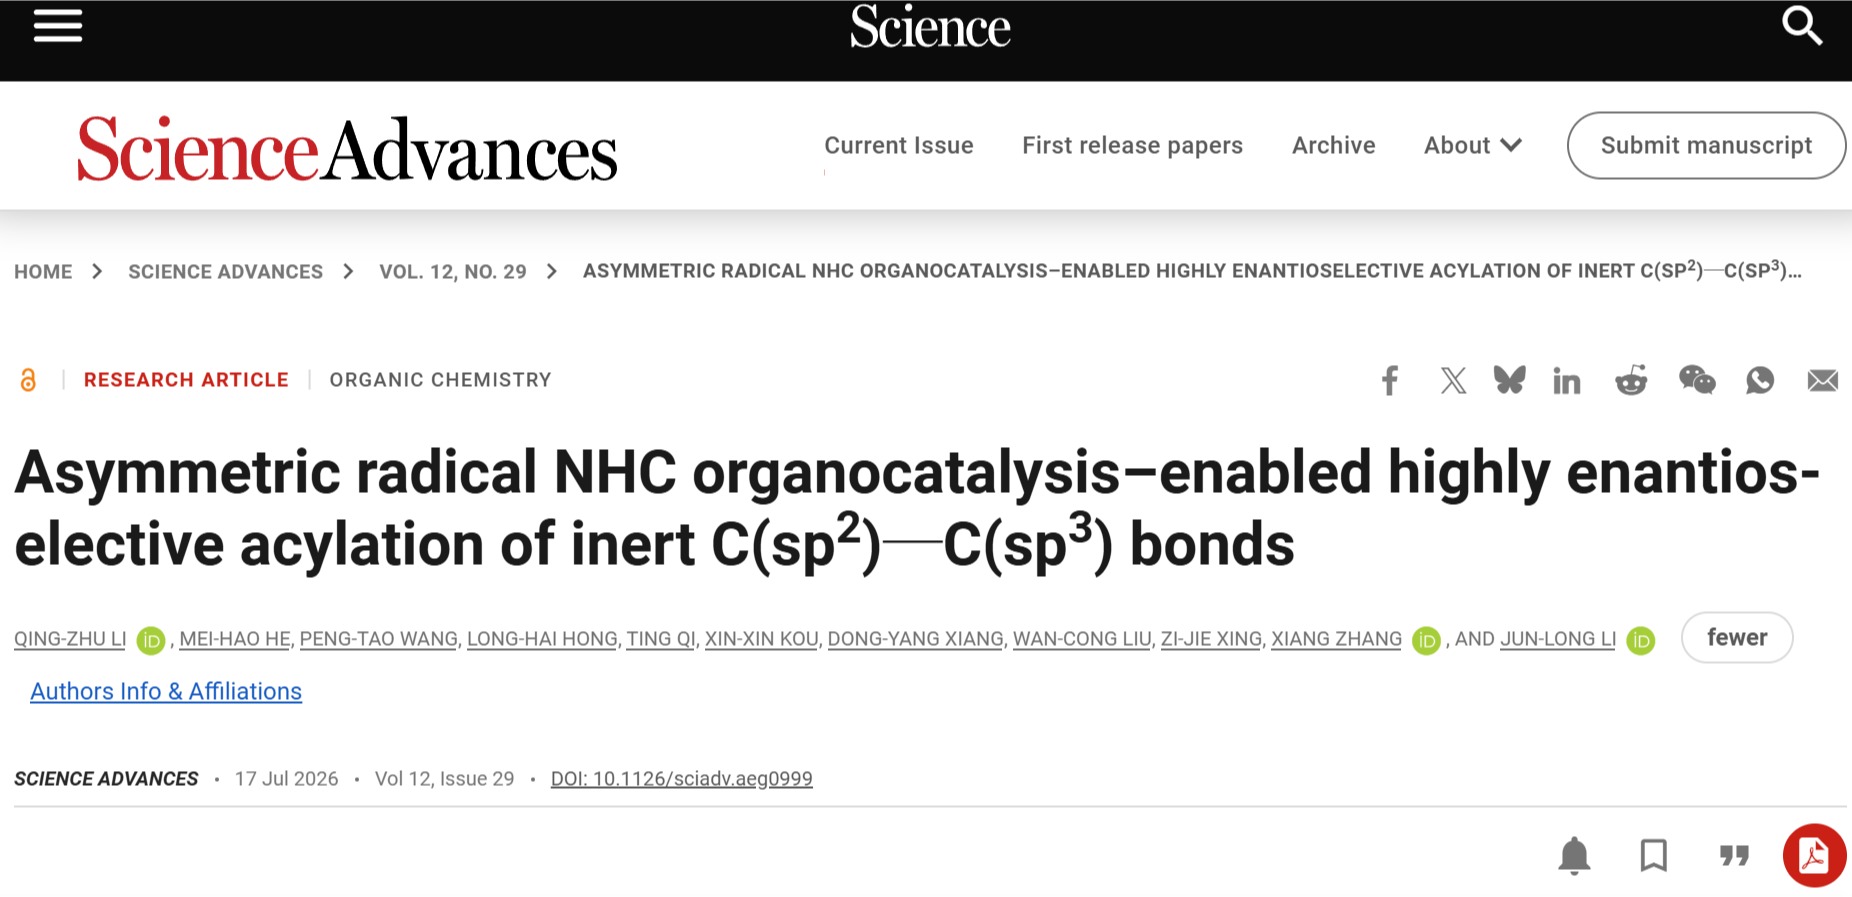The image size is (1852, 897).
Task: Download the PDF via red button
Action: [1814, 856]
